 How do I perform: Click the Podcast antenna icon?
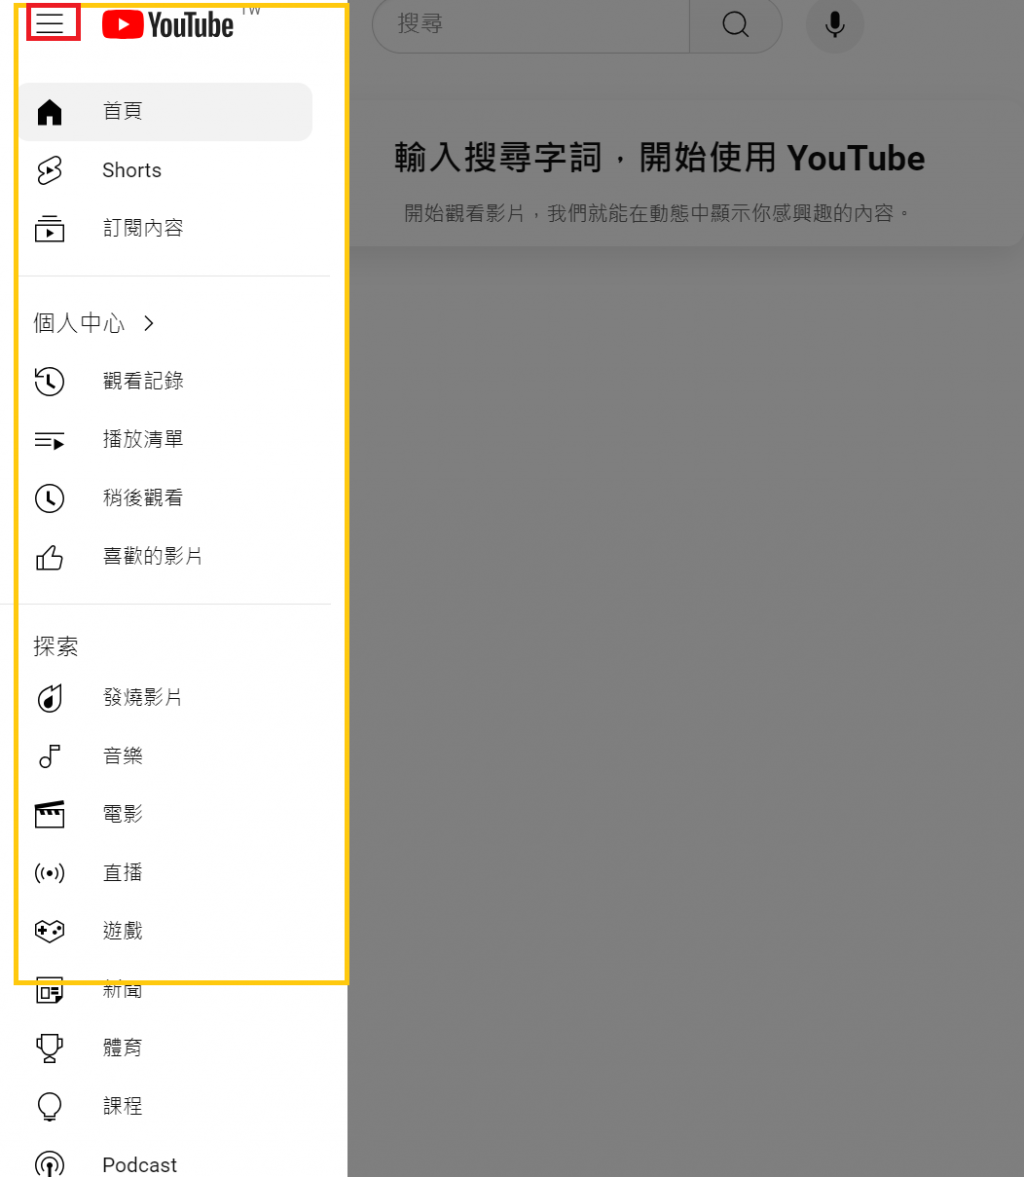50,1164
